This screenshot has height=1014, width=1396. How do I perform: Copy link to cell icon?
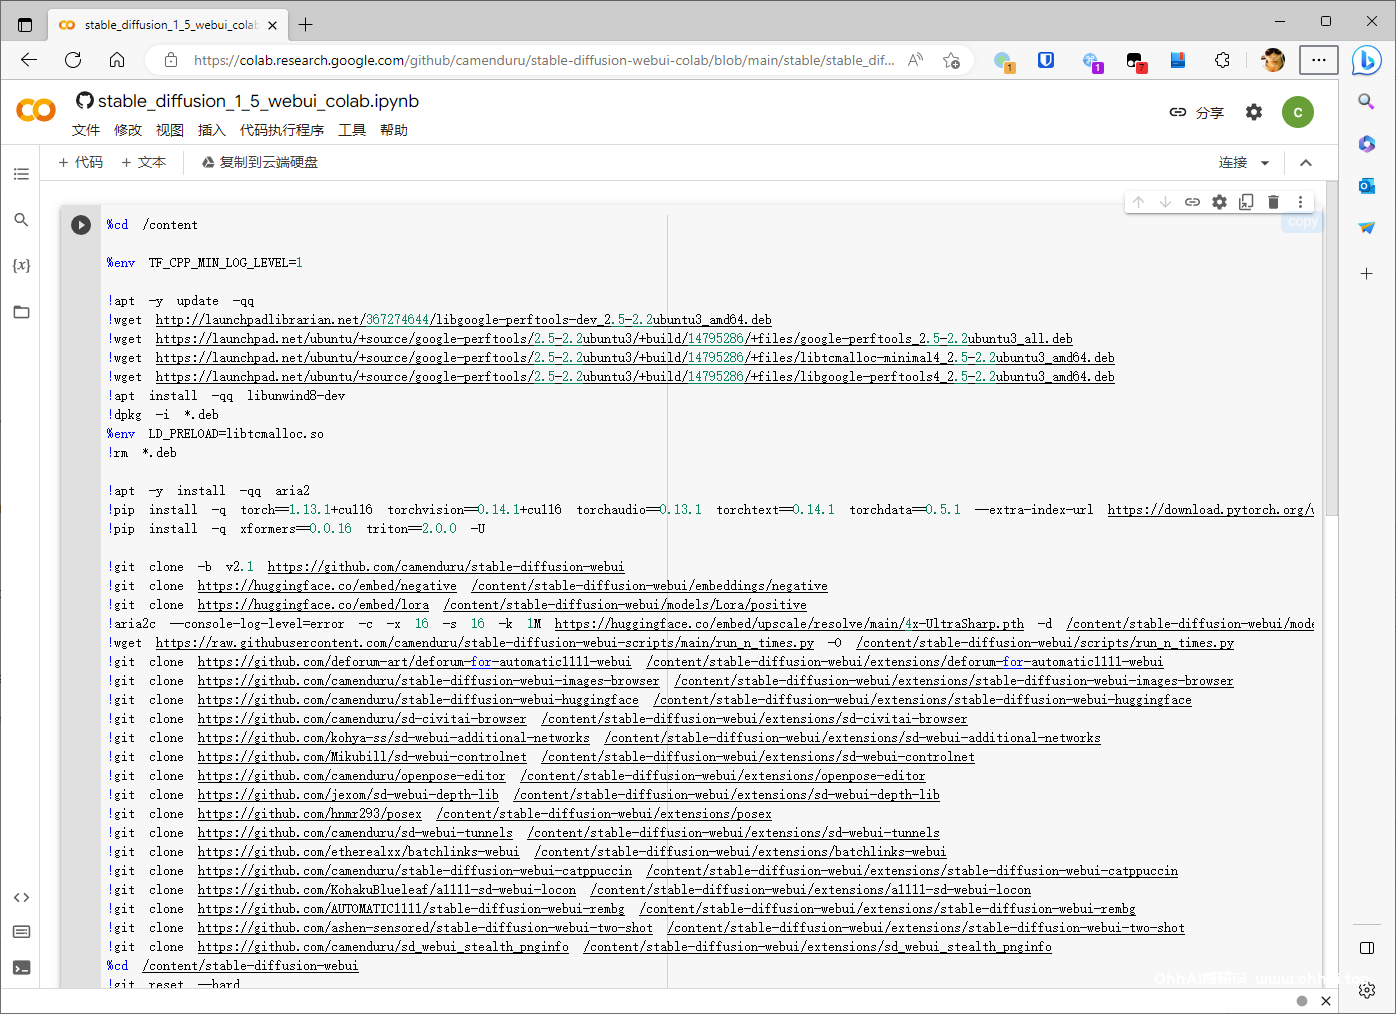(x=1192, y=202)
